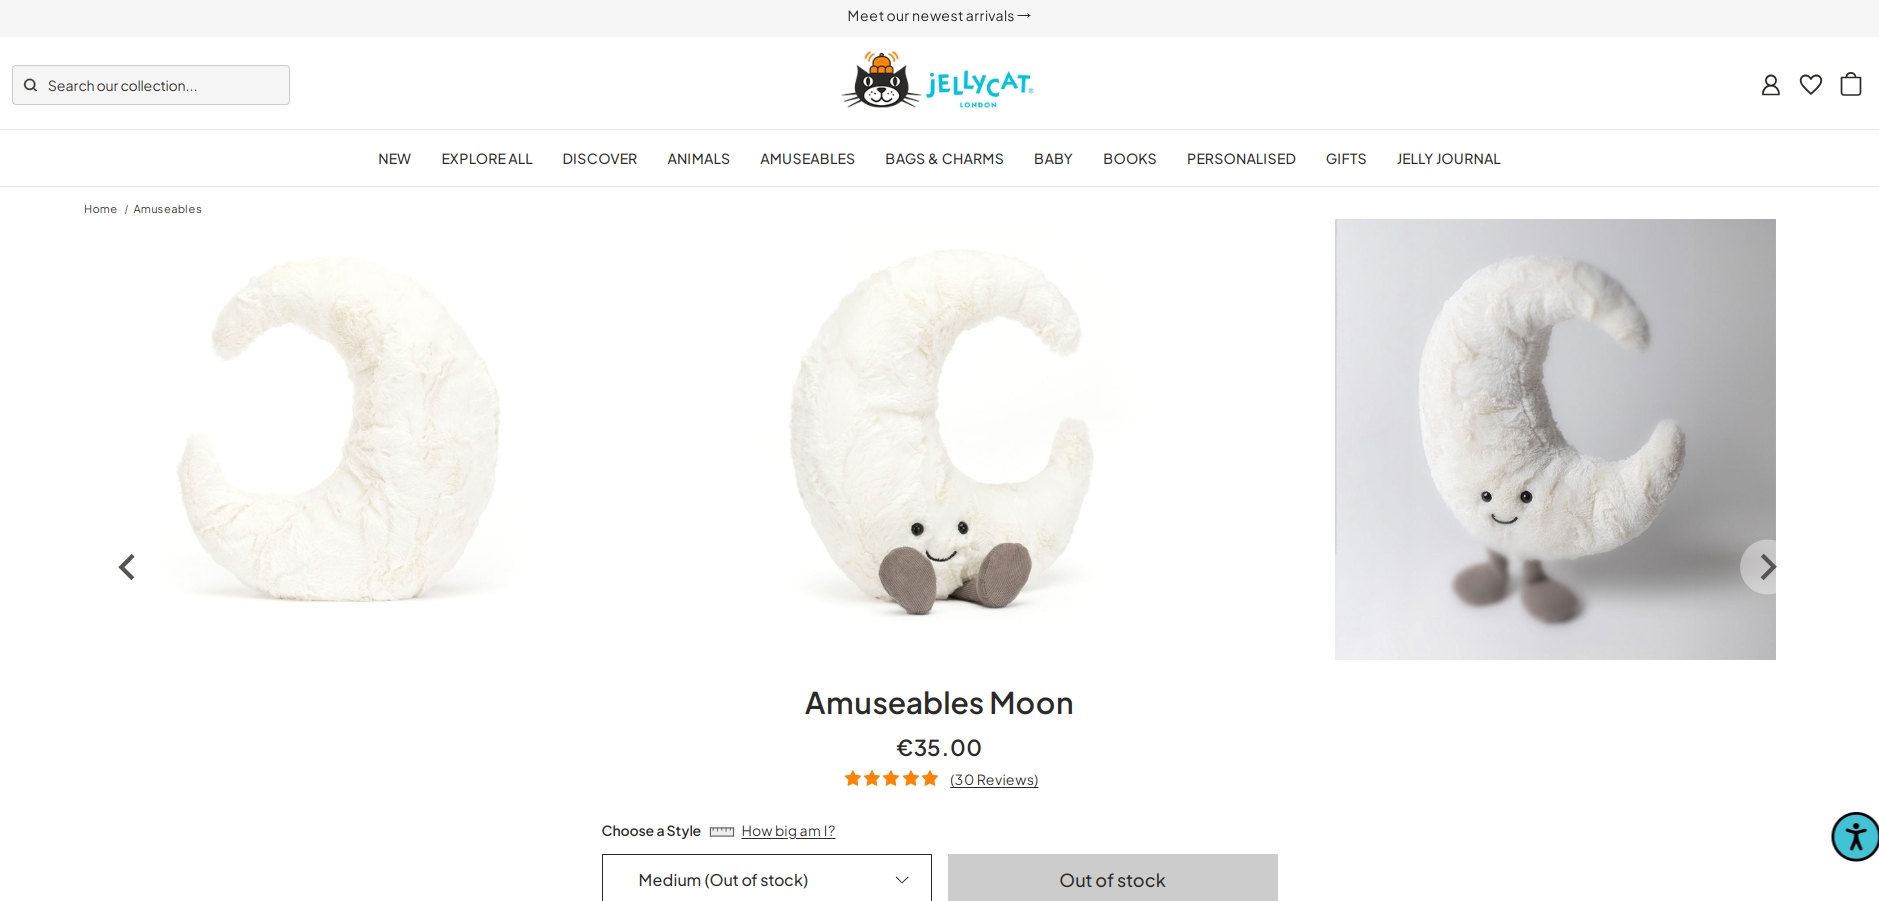Open the wishlist heart icon
The height and width of the screenshot is (901, 1879).
tap(1810, 85)
